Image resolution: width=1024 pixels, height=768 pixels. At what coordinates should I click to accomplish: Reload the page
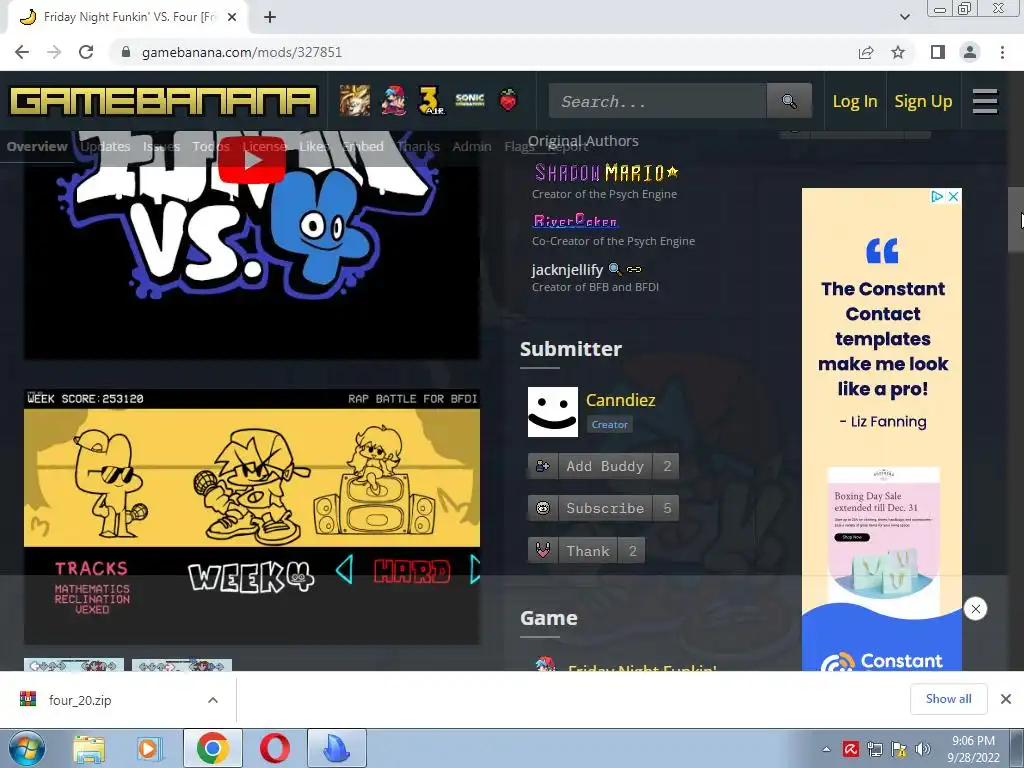(86, 52)
